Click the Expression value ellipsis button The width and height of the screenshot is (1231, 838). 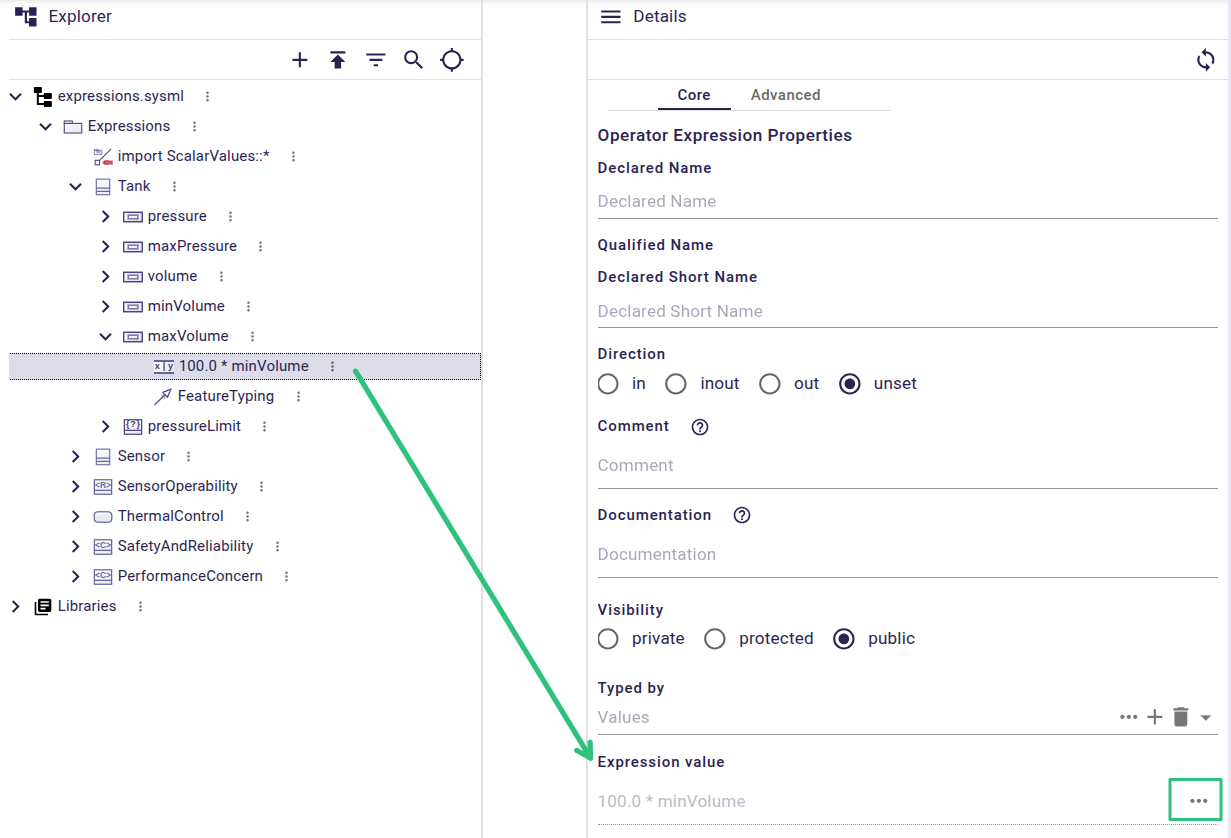pyautogui.click(x=1198, y=801)
